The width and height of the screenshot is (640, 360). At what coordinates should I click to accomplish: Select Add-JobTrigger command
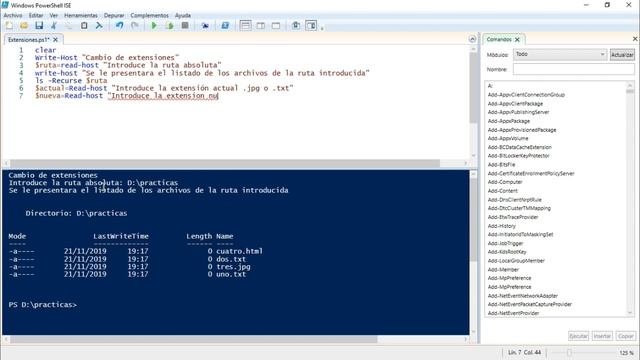pos(505,243)
